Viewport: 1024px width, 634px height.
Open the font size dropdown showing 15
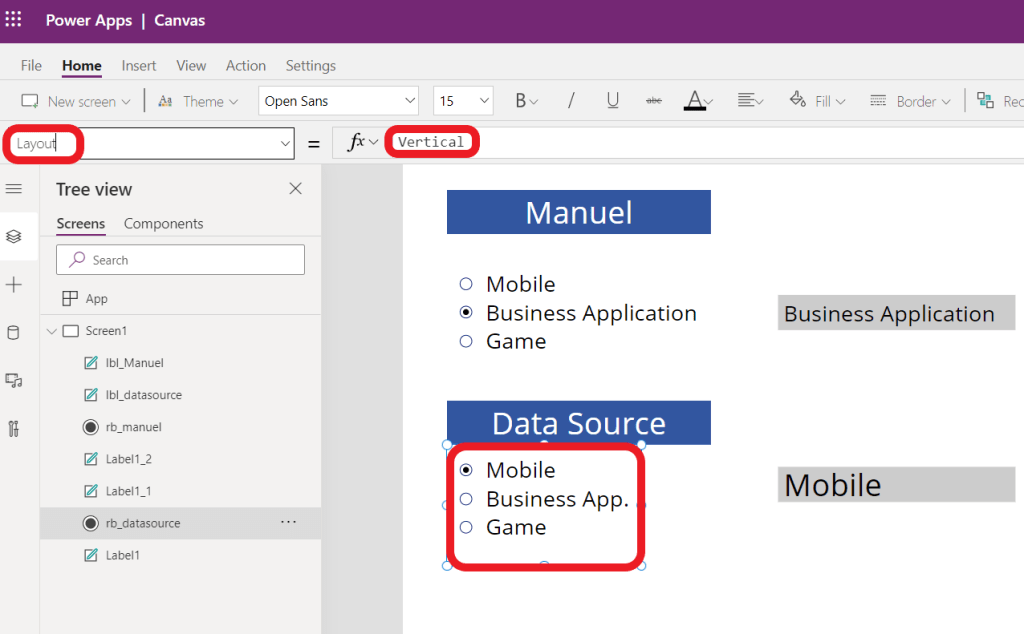463,101
